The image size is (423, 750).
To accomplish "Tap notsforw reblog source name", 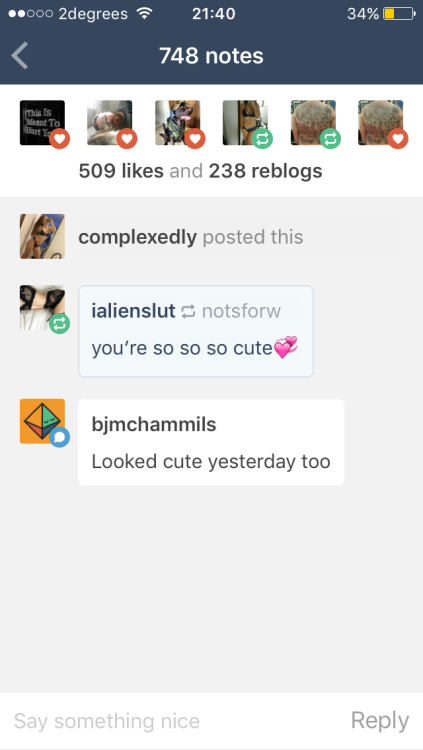I will tap(241, 311).
